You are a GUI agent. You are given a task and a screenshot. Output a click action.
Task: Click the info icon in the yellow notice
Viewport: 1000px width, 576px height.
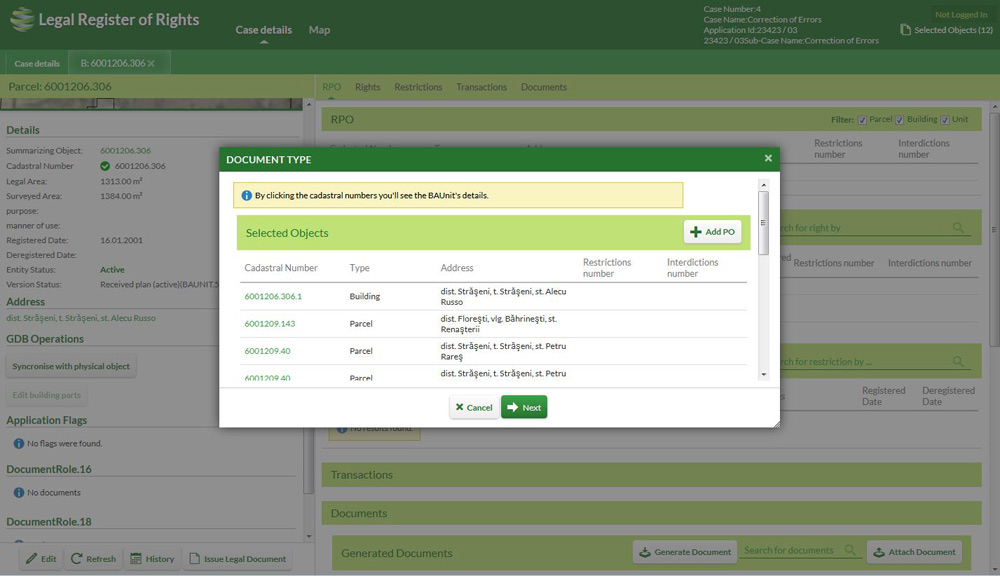tap(247, 195)
